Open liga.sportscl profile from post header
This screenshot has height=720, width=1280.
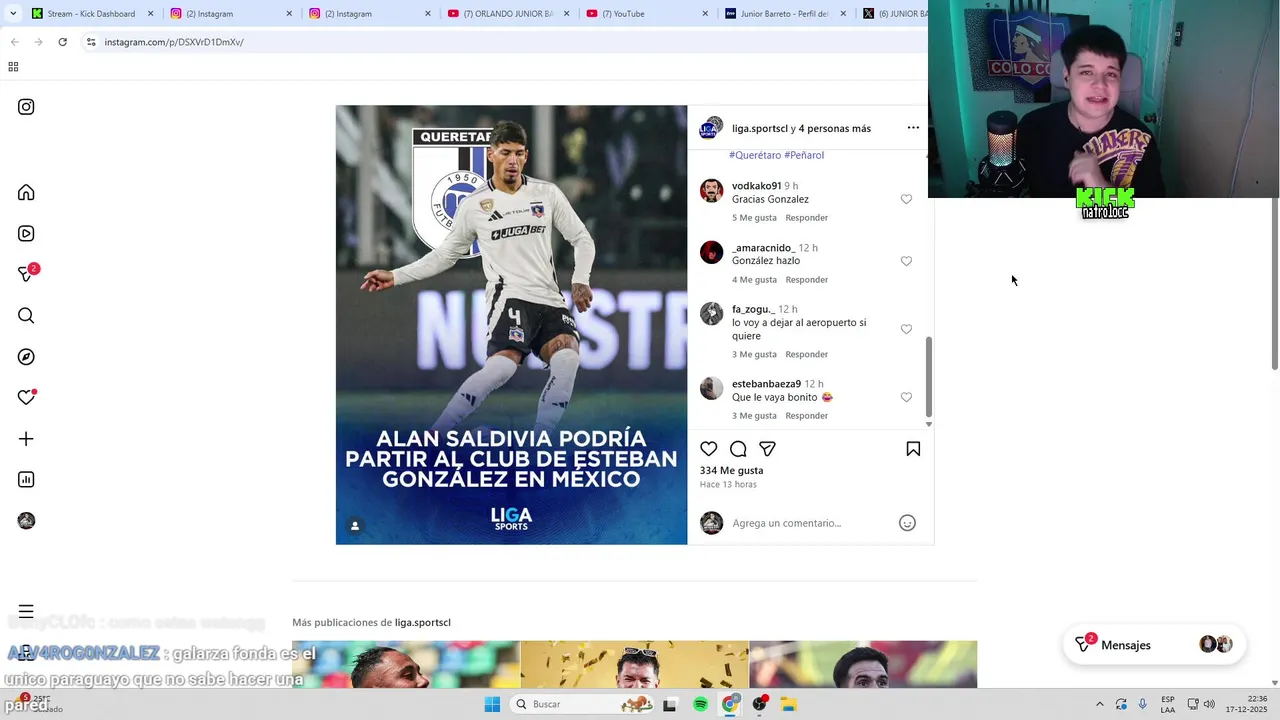pos(760,128)
